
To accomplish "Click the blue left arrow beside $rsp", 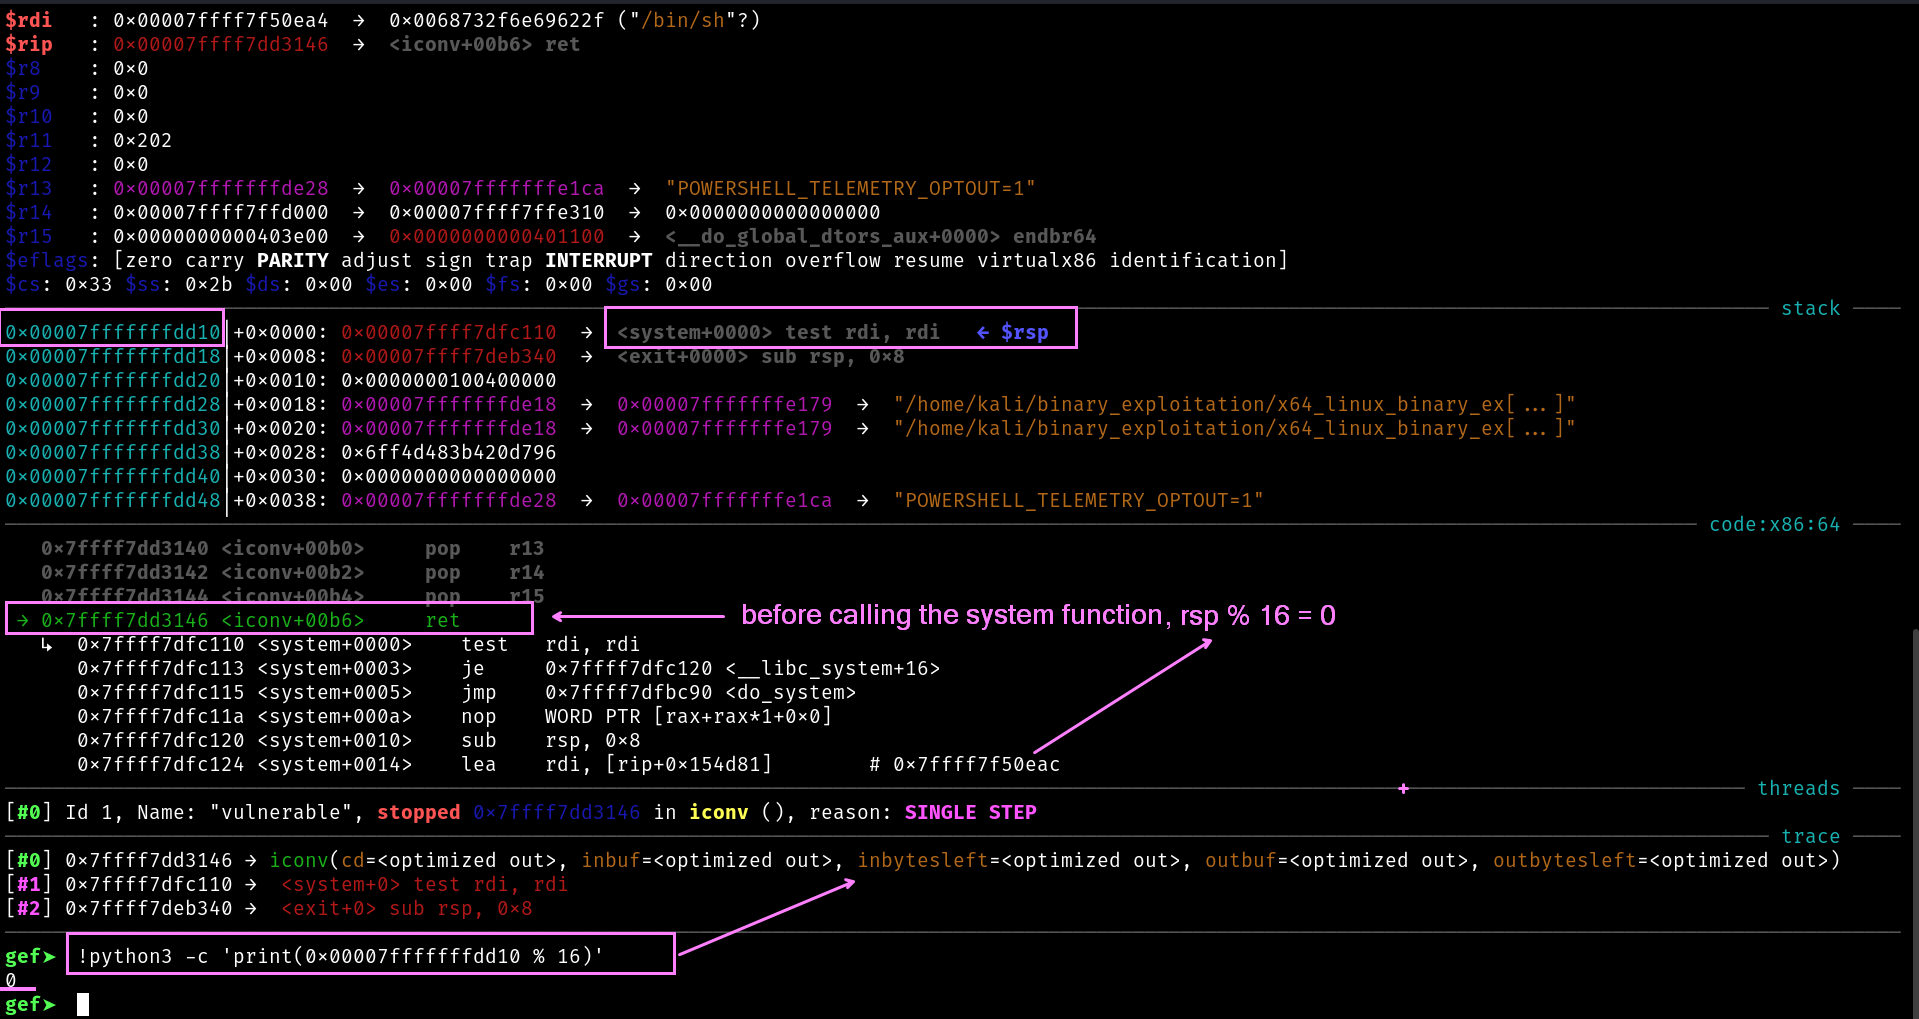I will coord(982,333).
